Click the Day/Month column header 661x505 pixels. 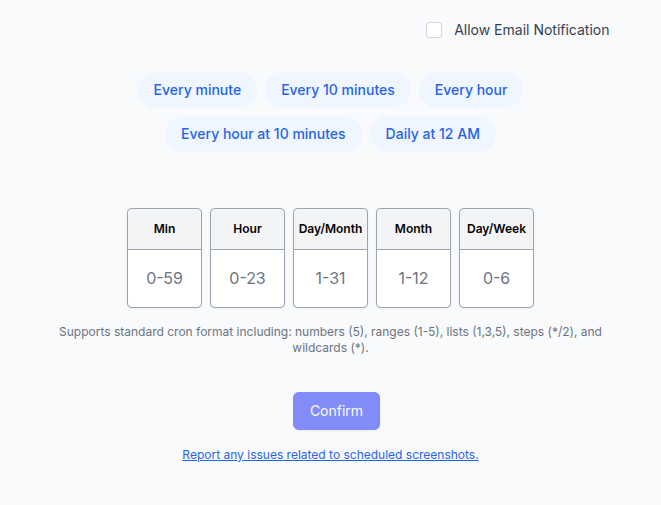(331, 229)
